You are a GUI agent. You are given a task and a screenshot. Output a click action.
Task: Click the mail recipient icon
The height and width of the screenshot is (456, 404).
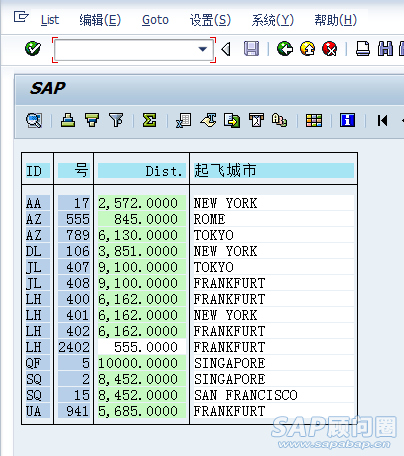256,120
